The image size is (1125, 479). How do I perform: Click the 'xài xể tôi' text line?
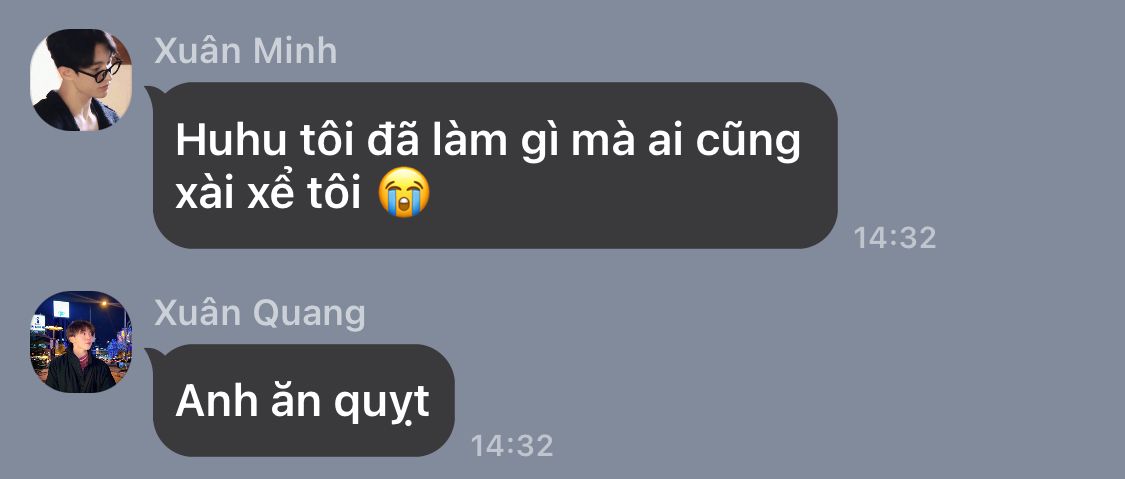[x=268, y=194]
